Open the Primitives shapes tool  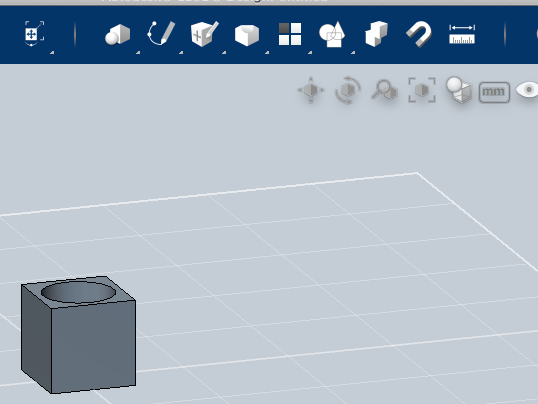click(x=117, y=34)
